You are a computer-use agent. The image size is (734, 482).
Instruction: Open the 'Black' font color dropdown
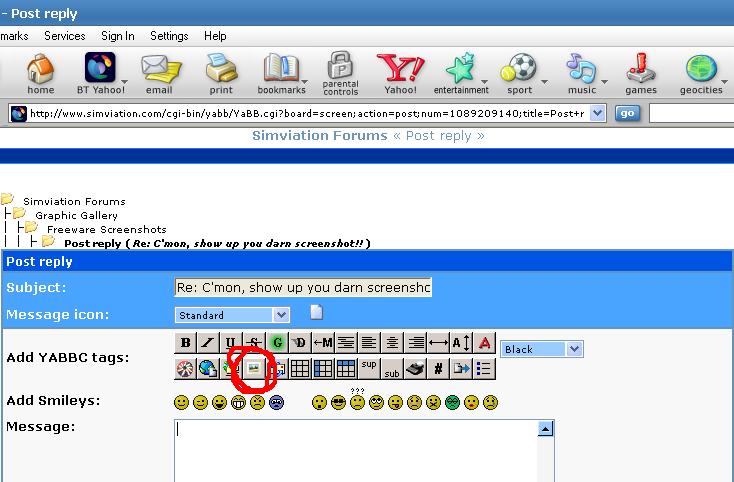(542, 349)
